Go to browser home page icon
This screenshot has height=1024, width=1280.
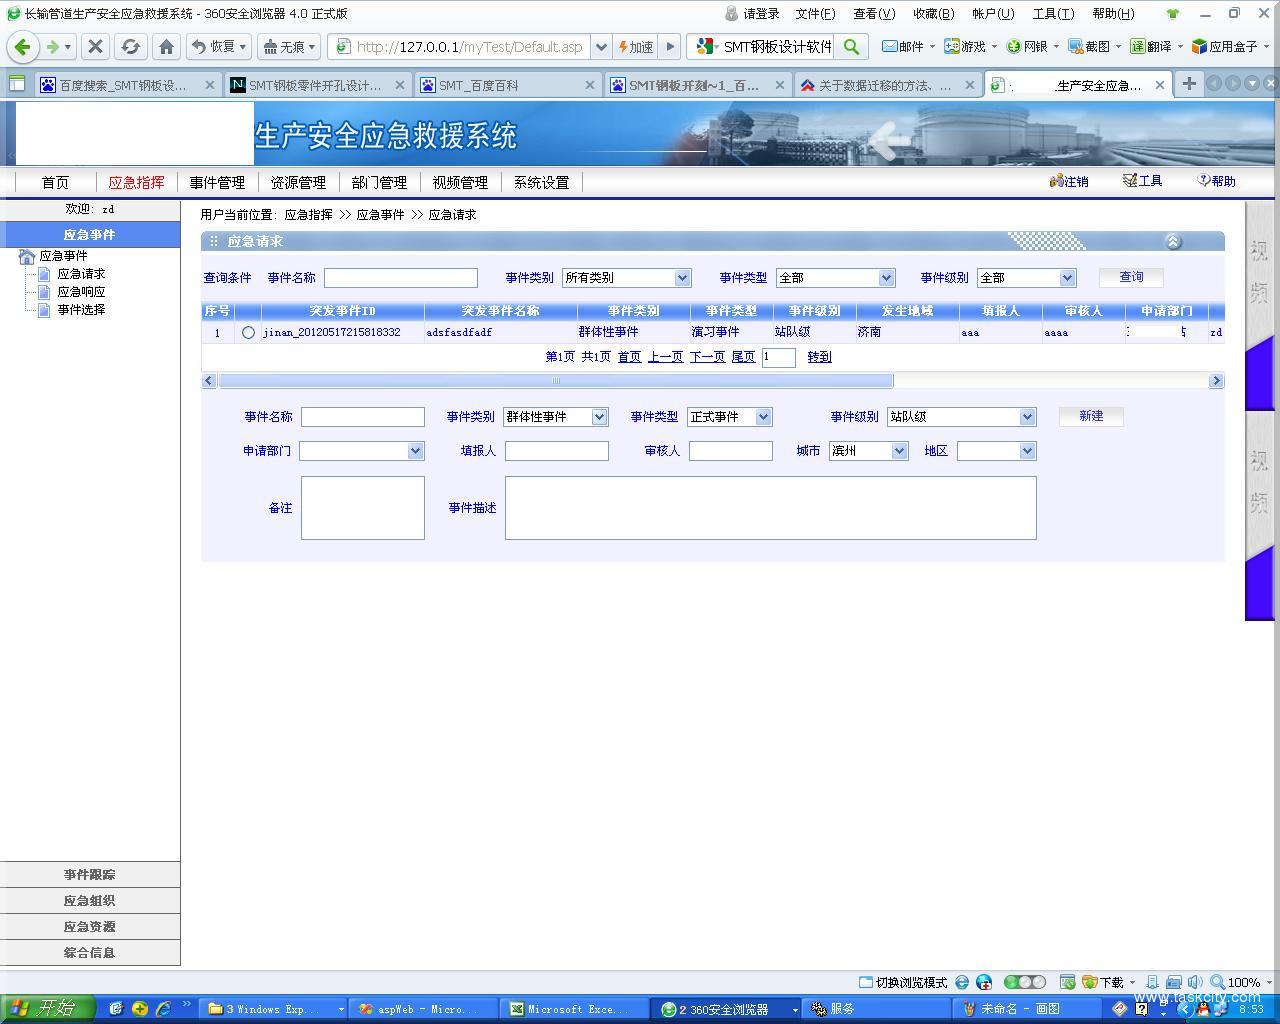point(167,46)
